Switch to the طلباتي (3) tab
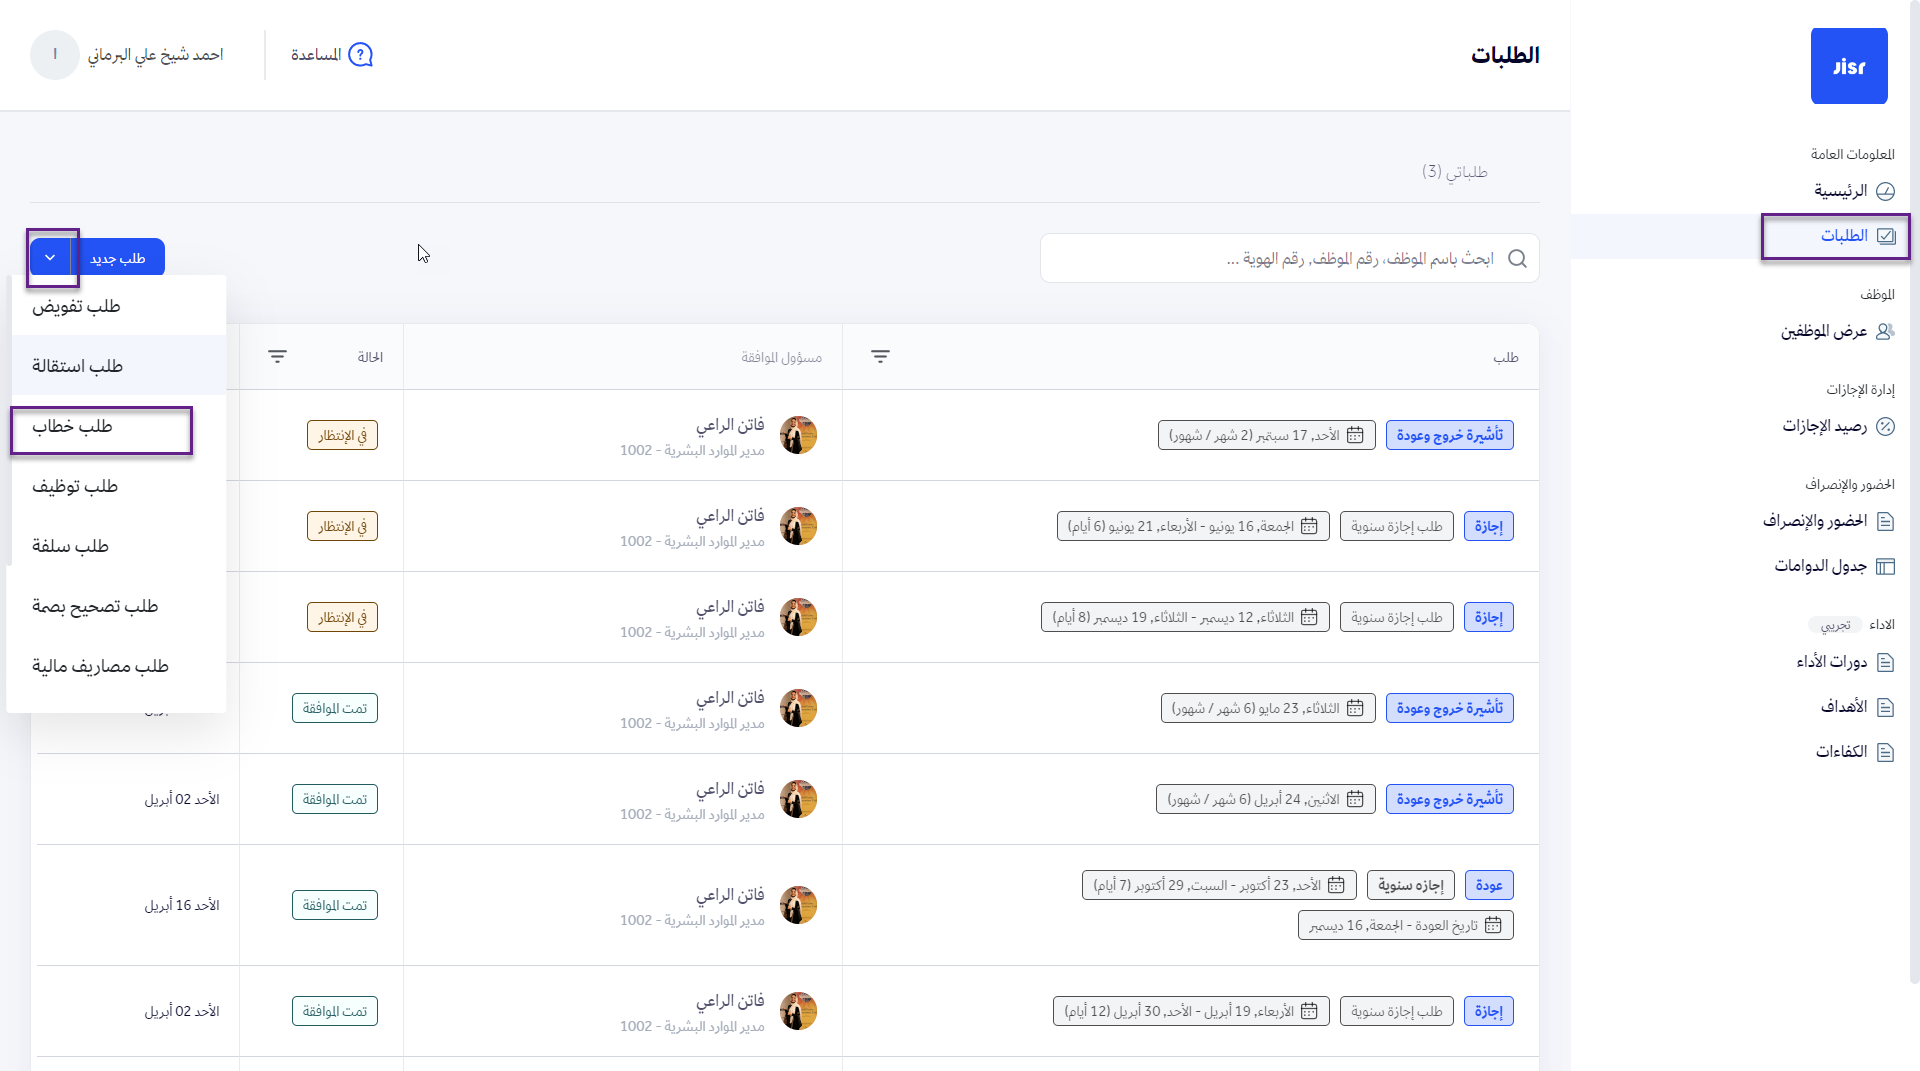This screenshot has height=1071, width=1920. pos(1454,172)
